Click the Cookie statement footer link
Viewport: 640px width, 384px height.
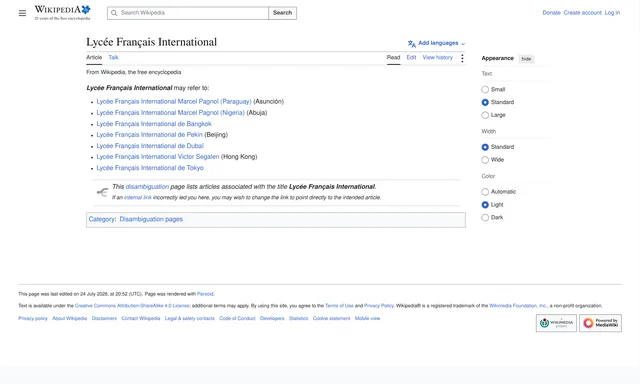[331, 318]
